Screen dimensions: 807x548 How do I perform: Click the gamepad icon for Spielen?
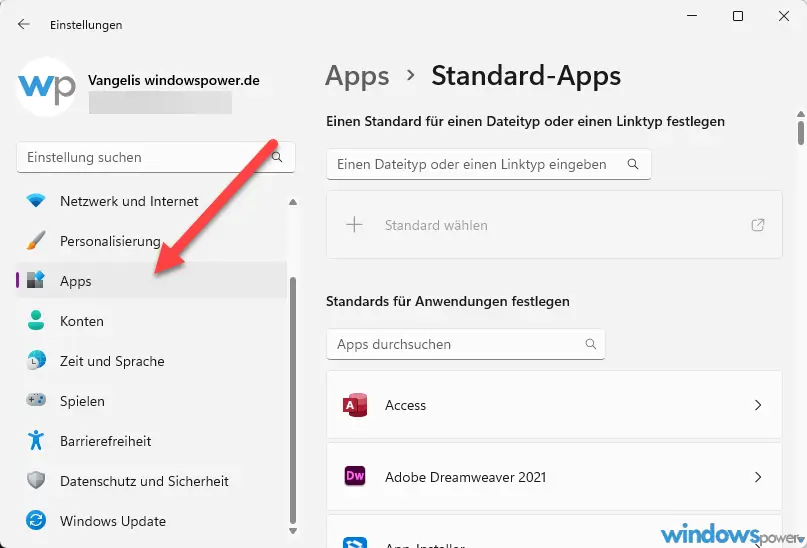coord(36,399)
